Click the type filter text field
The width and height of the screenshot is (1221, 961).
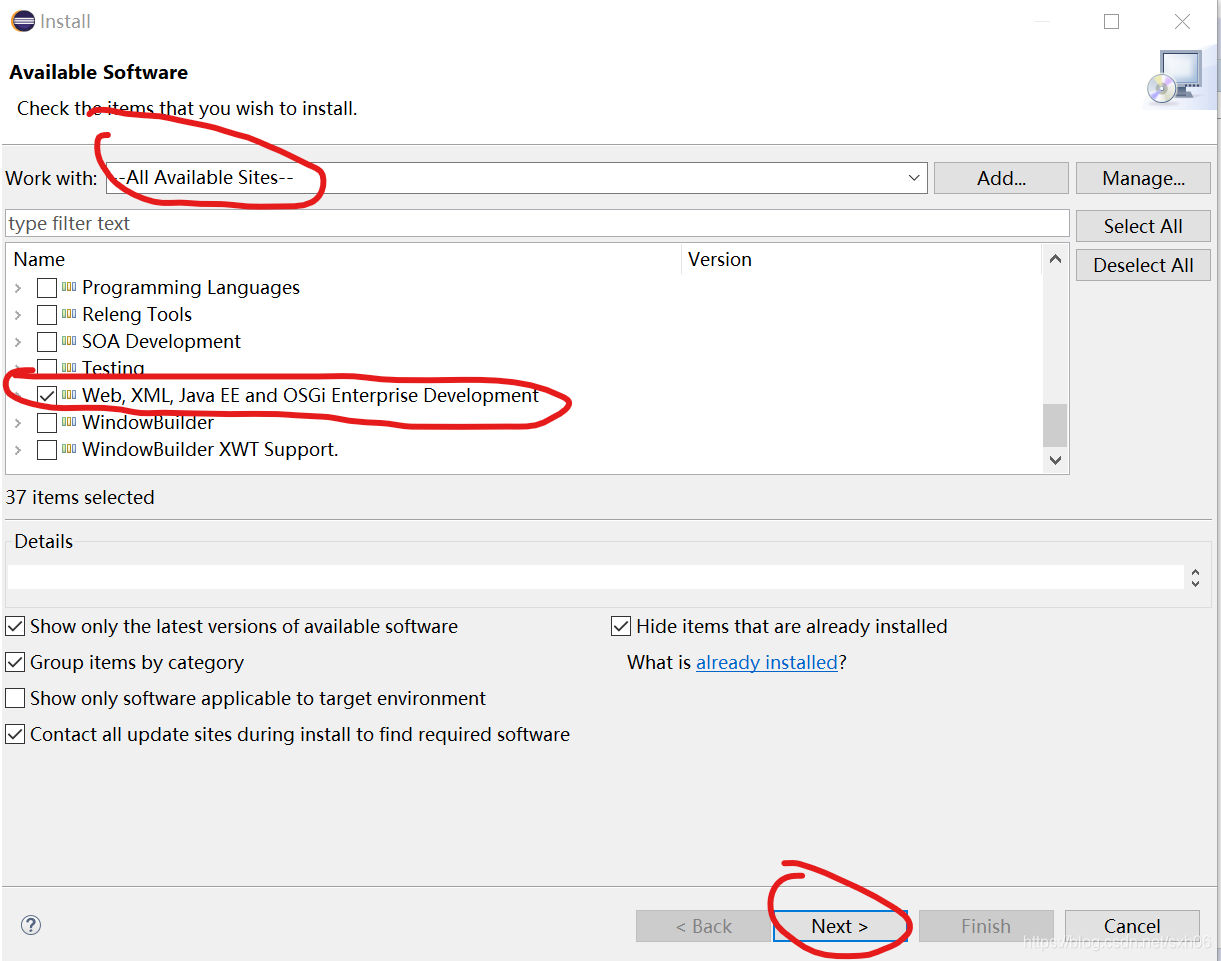point(537,223)
